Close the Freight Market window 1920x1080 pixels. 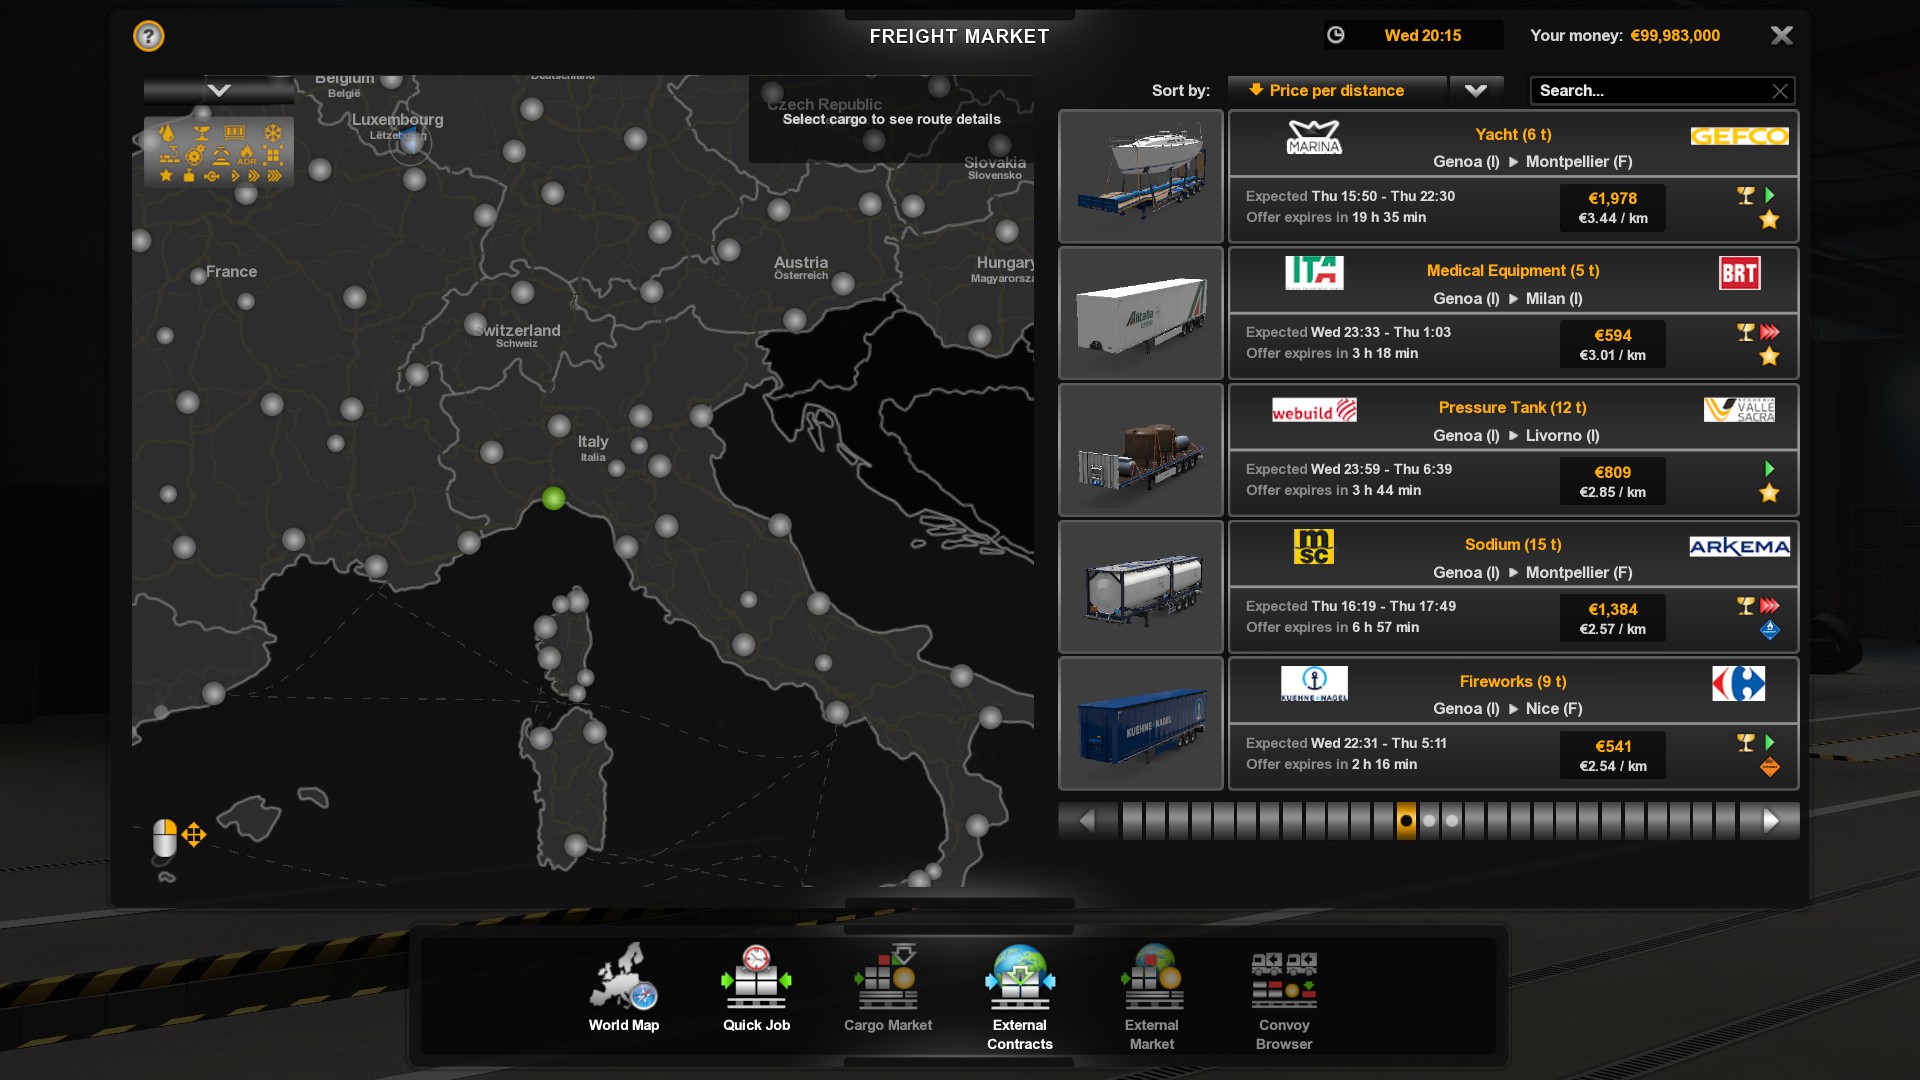[1781, 36]
